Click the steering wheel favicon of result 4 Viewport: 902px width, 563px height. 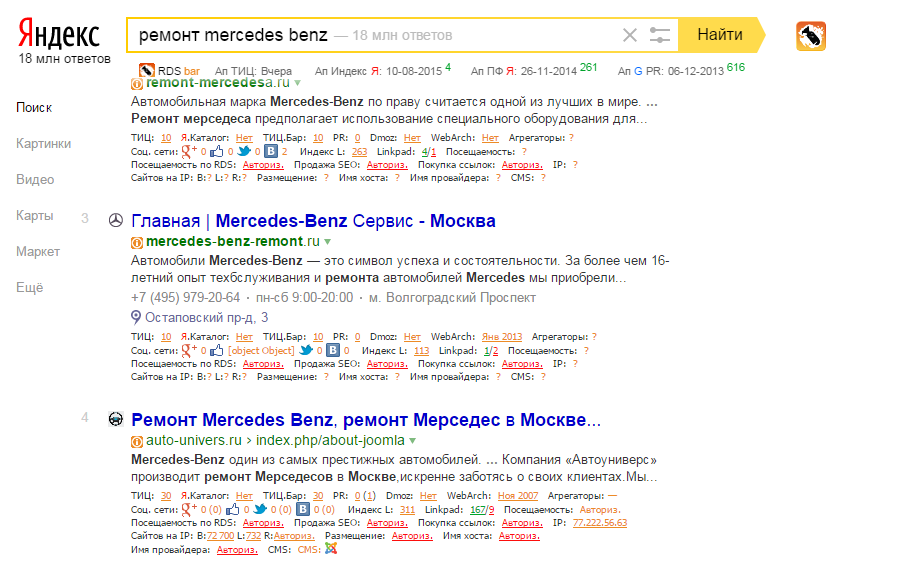tap(116, 419)
